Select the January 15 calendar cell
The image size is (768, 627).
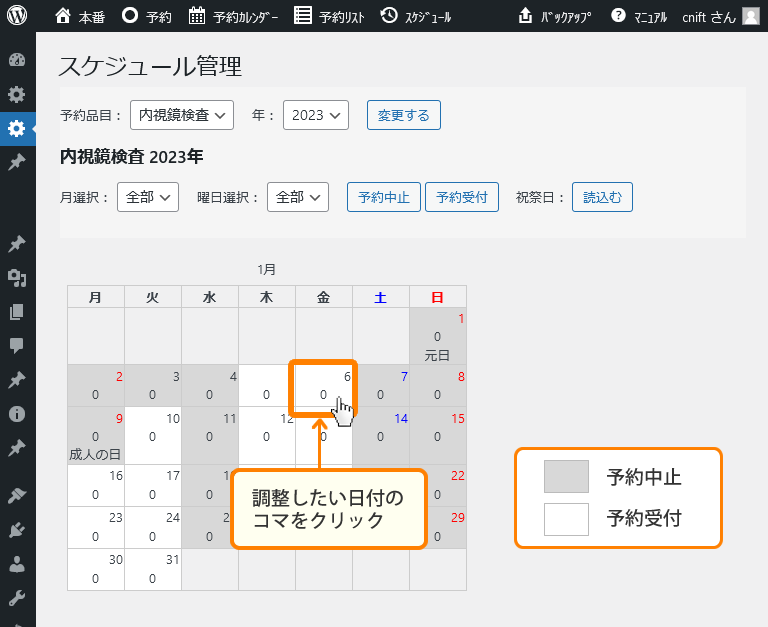pos(437,435)
